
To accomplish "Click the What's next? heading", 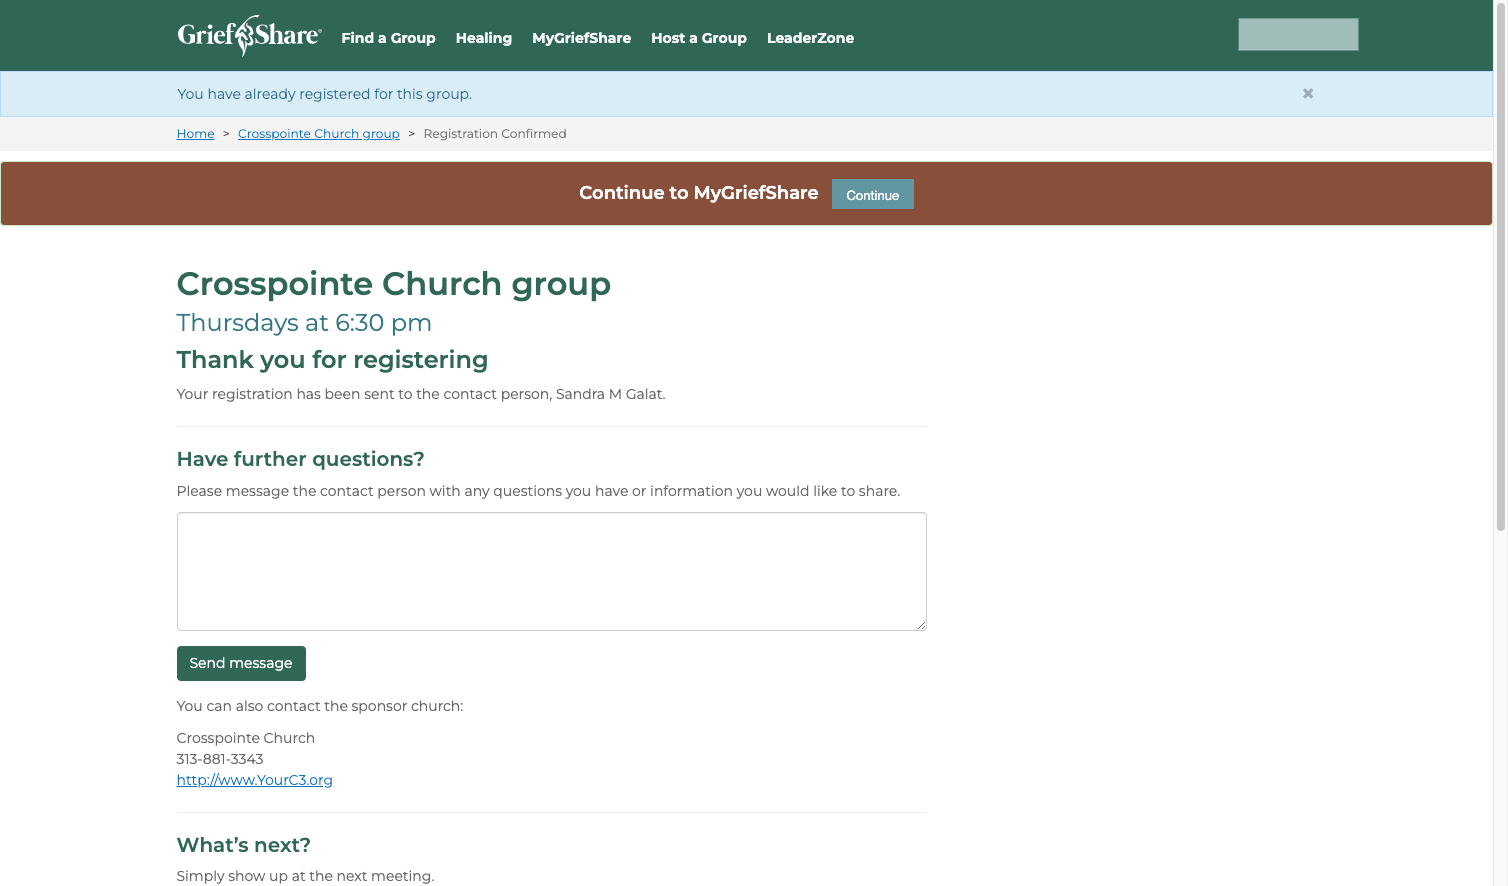I will point(244,845).
